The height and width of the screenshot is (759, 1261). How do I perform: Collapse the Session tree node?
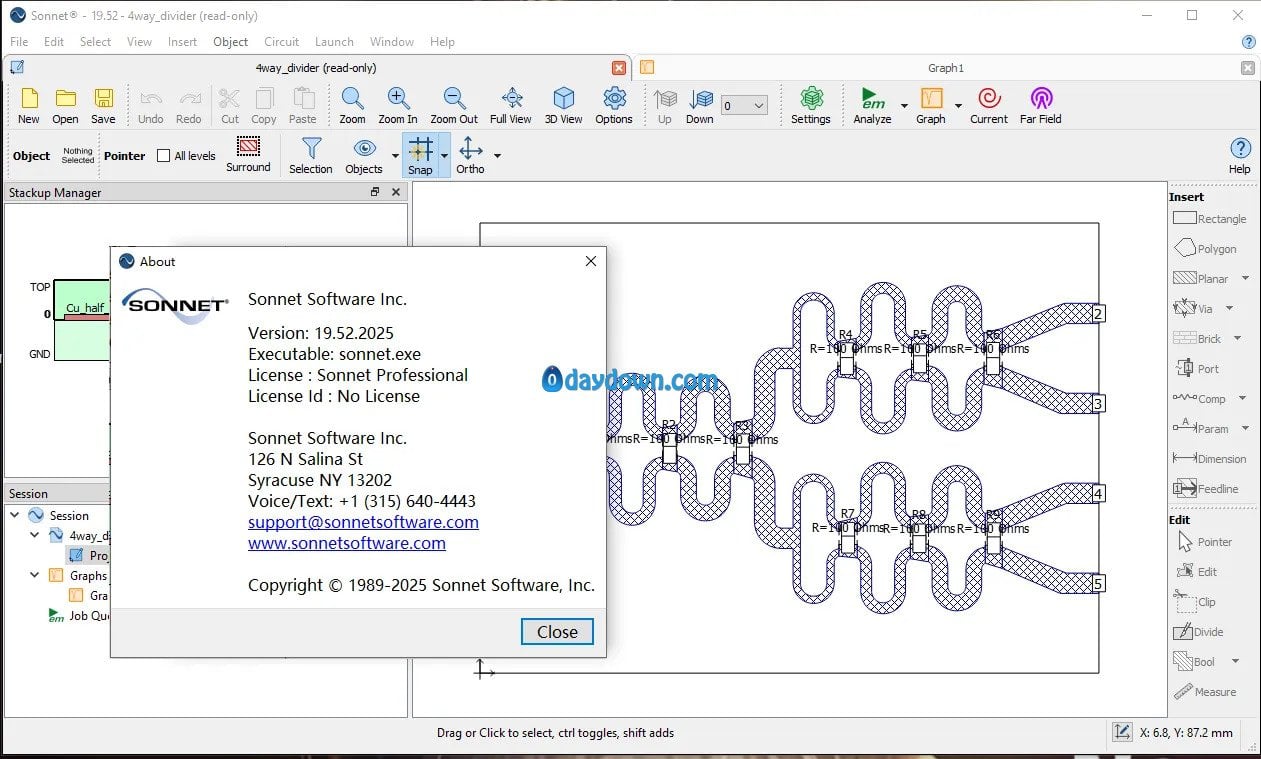pyautogui.click(x=15, y=515)
